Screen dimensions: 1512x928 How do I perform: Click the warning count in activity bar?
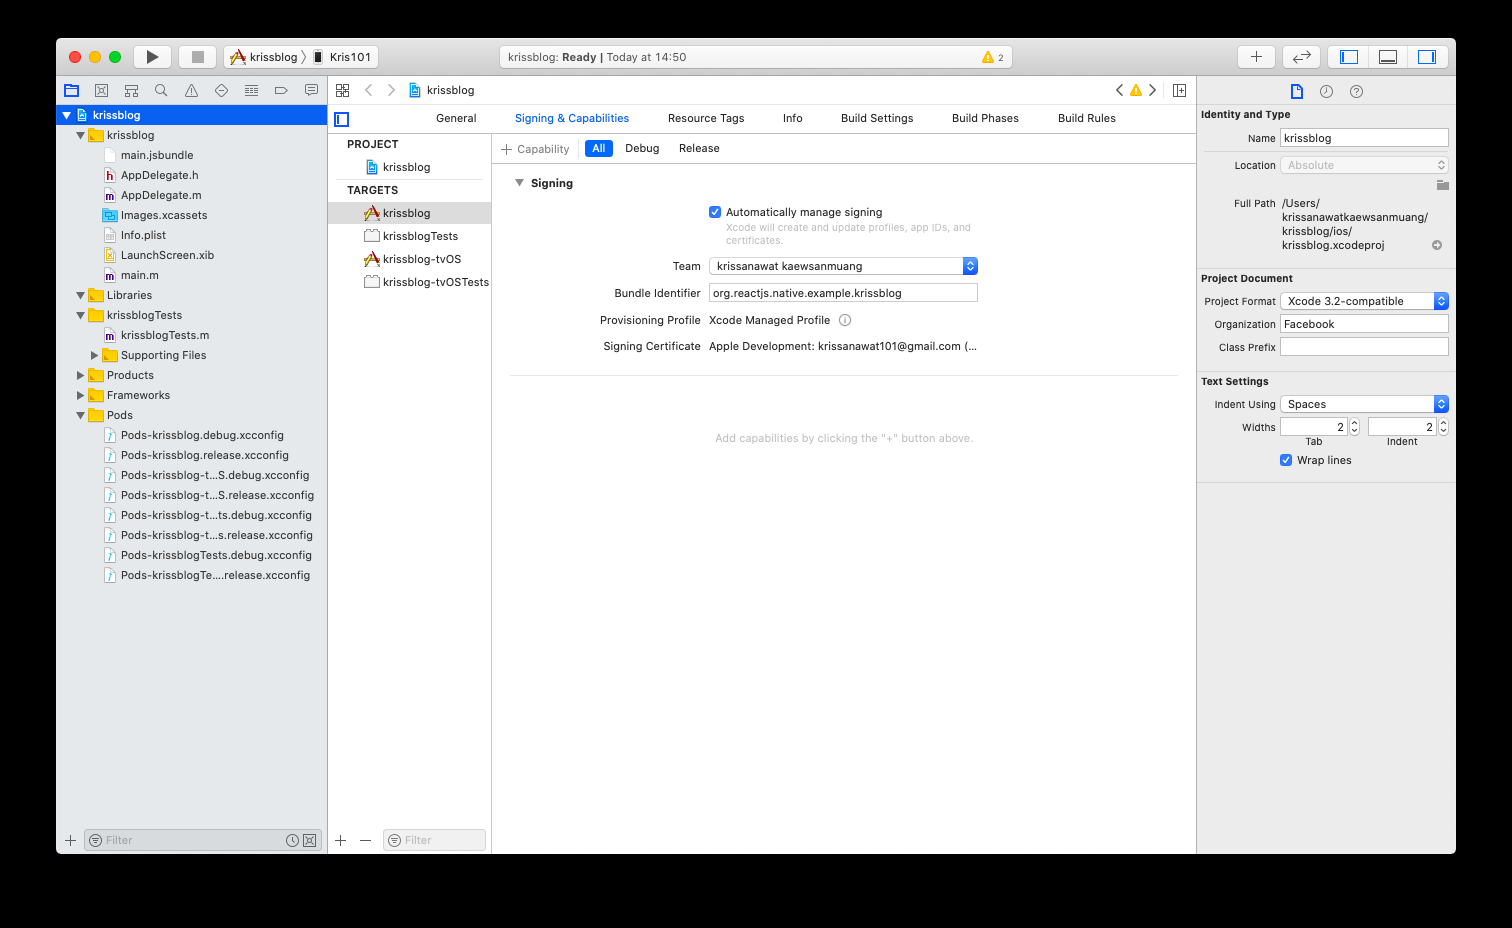click(993, 57)
